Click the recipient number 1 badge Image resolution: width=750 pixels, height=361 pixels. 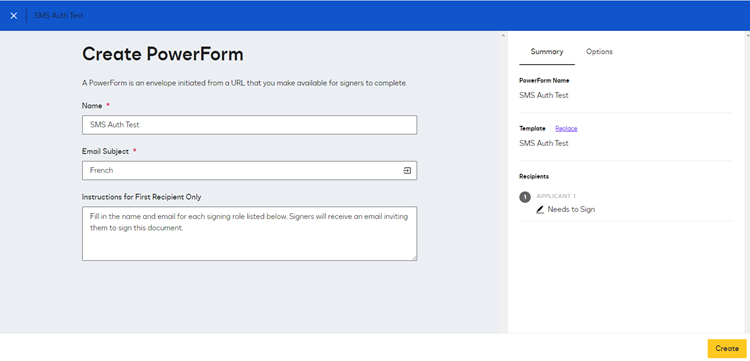(x=525, y=197)
